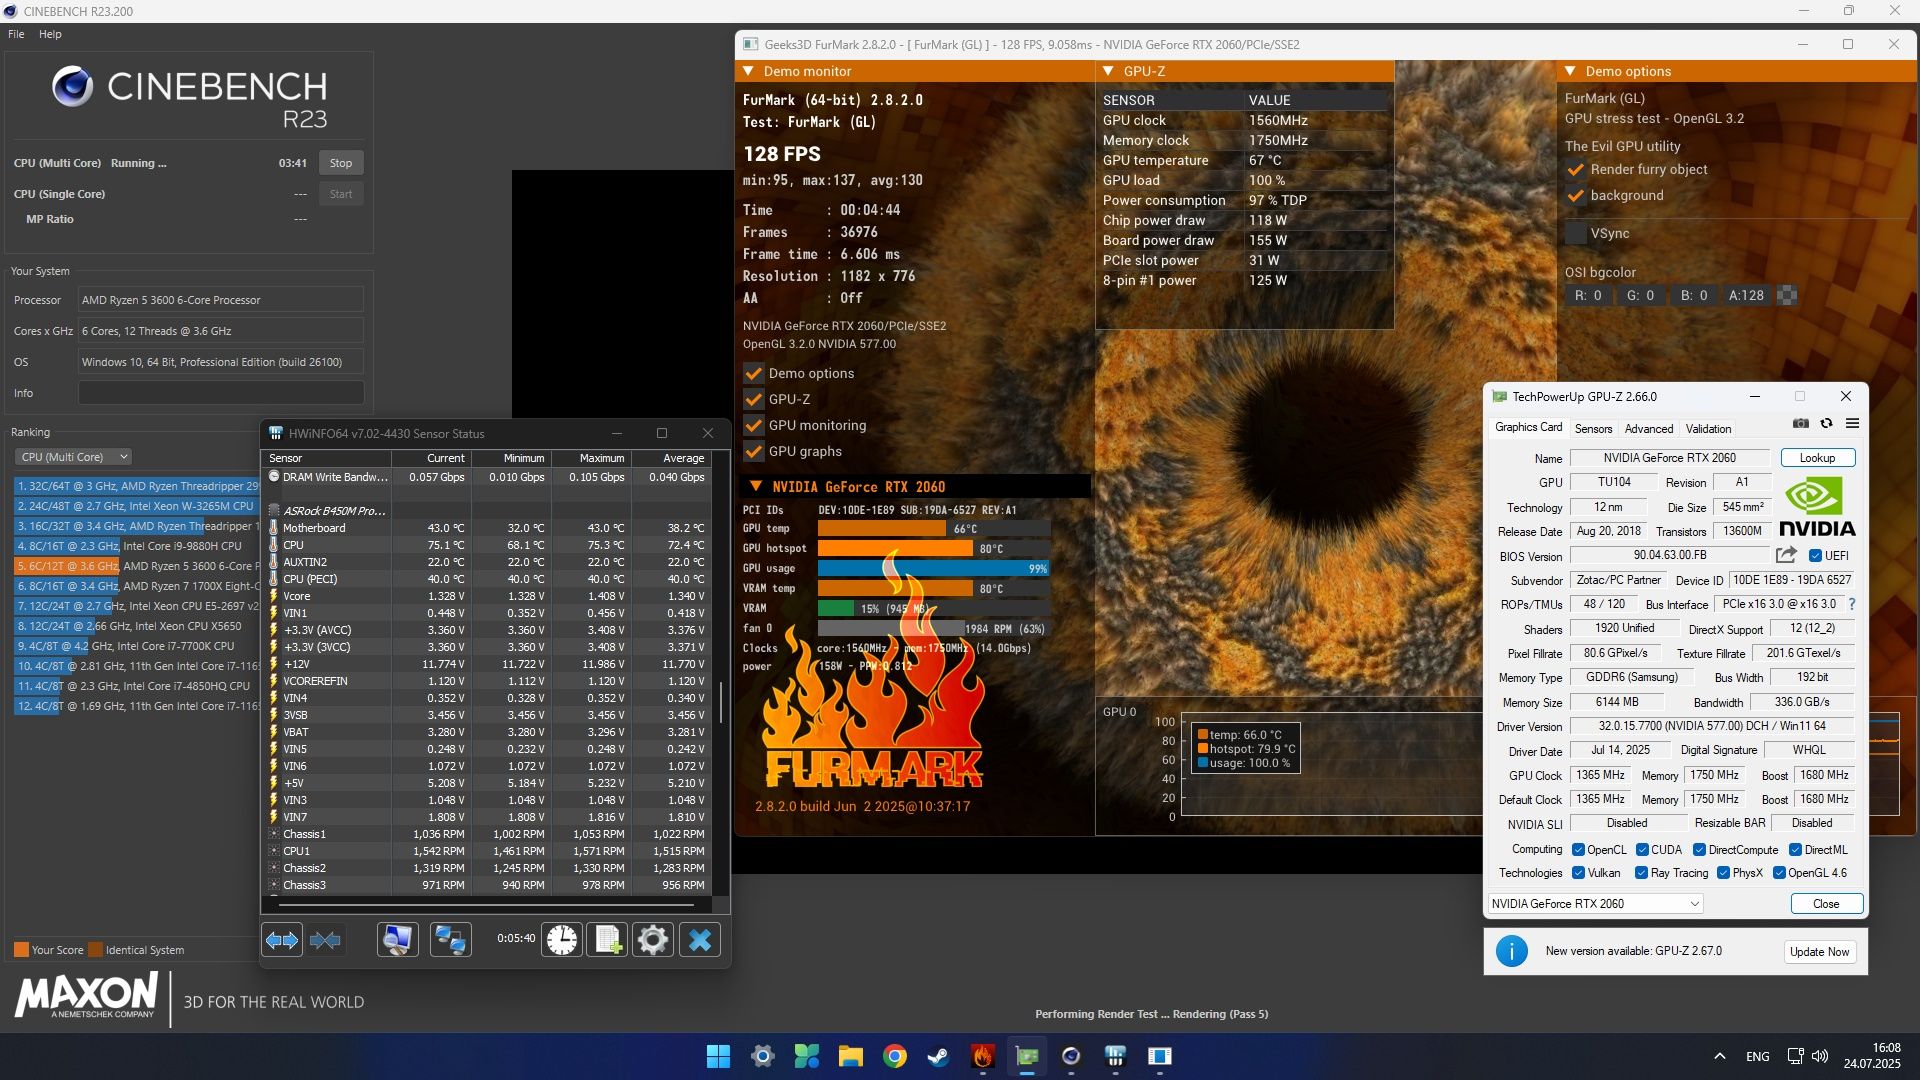Image resolution: width=1920 pixels, height=1080 pixels.
Task: Toggle the UEFI checkbox in GPU-Z
Action: coord(1815,556)
